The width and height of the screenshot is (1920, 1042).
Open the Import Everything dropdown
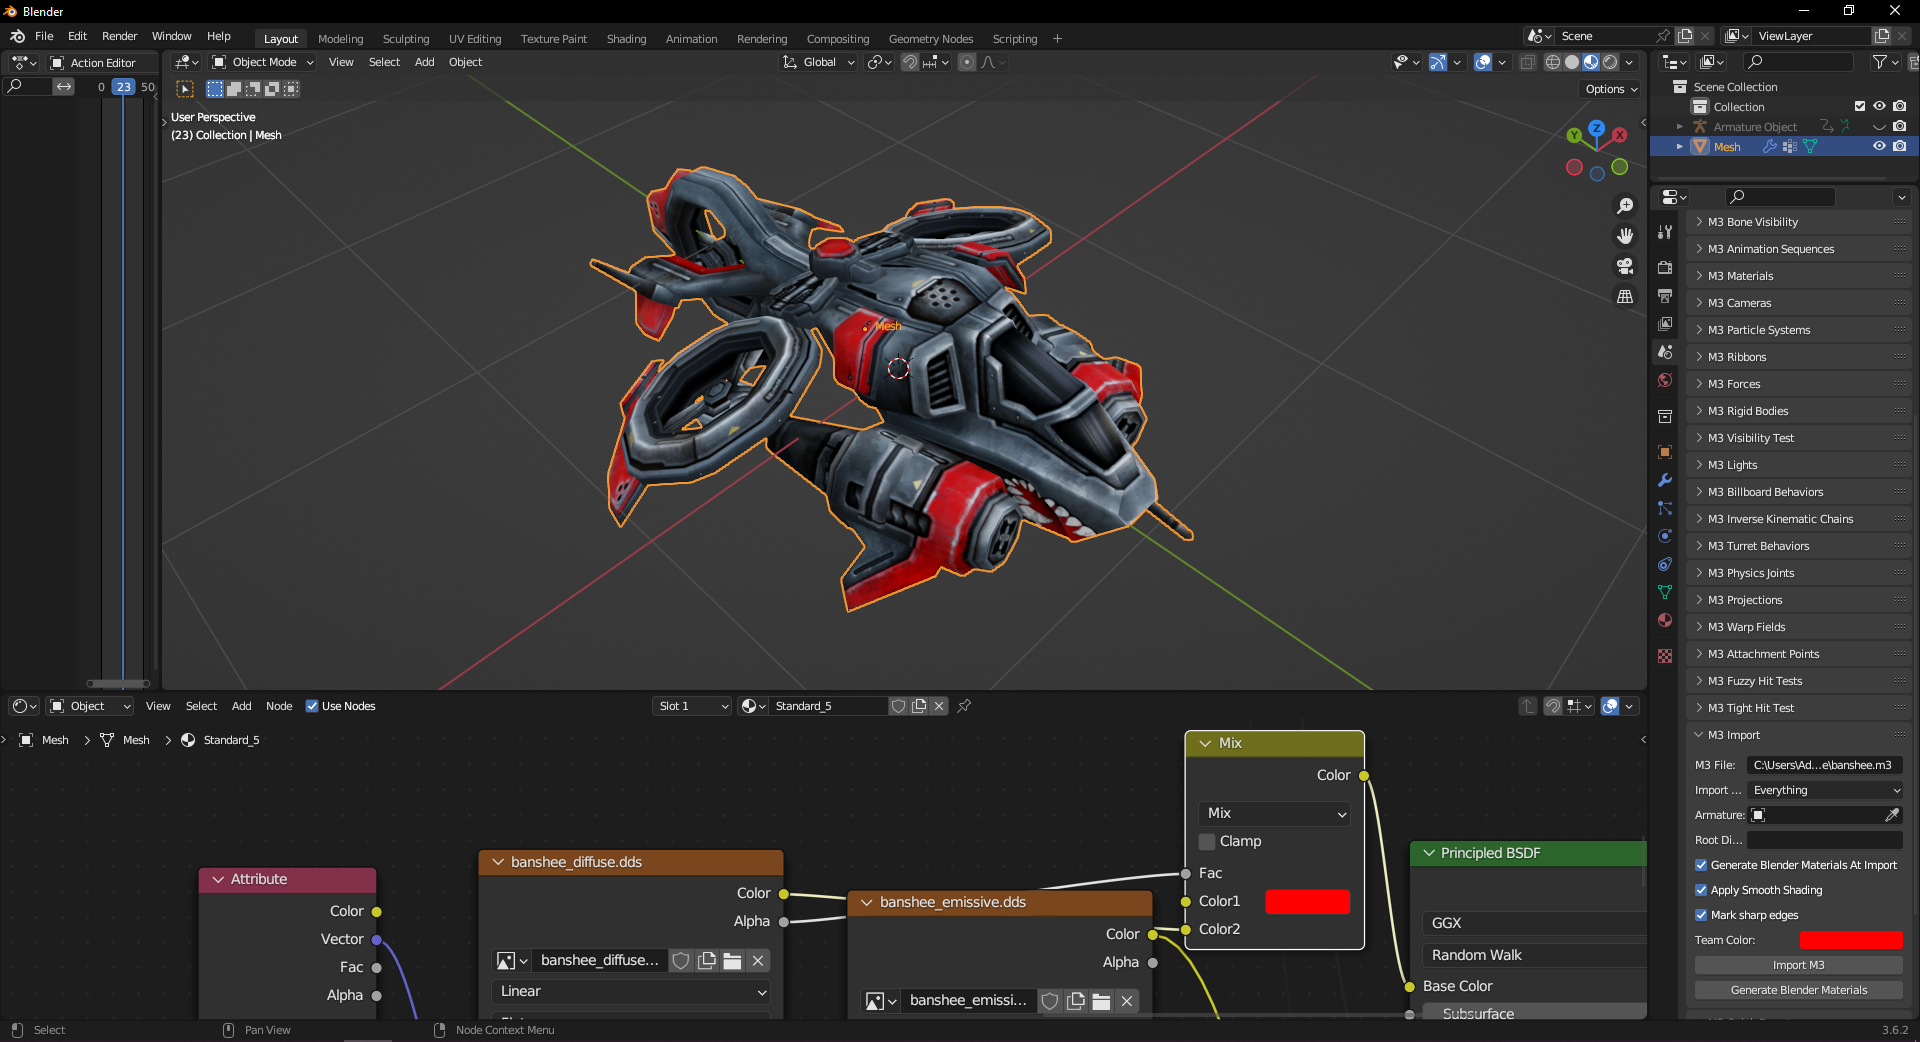[x=1825, y=790]
